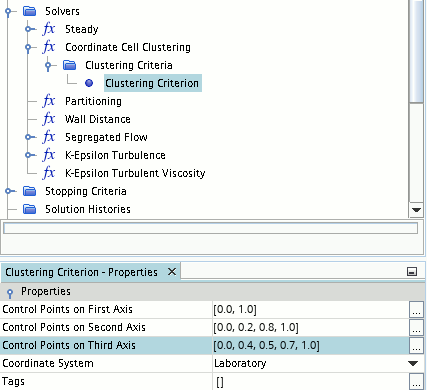Close the Clustering Criterion Properties tab
The image size is (427, 390).
tap(172, 272)
